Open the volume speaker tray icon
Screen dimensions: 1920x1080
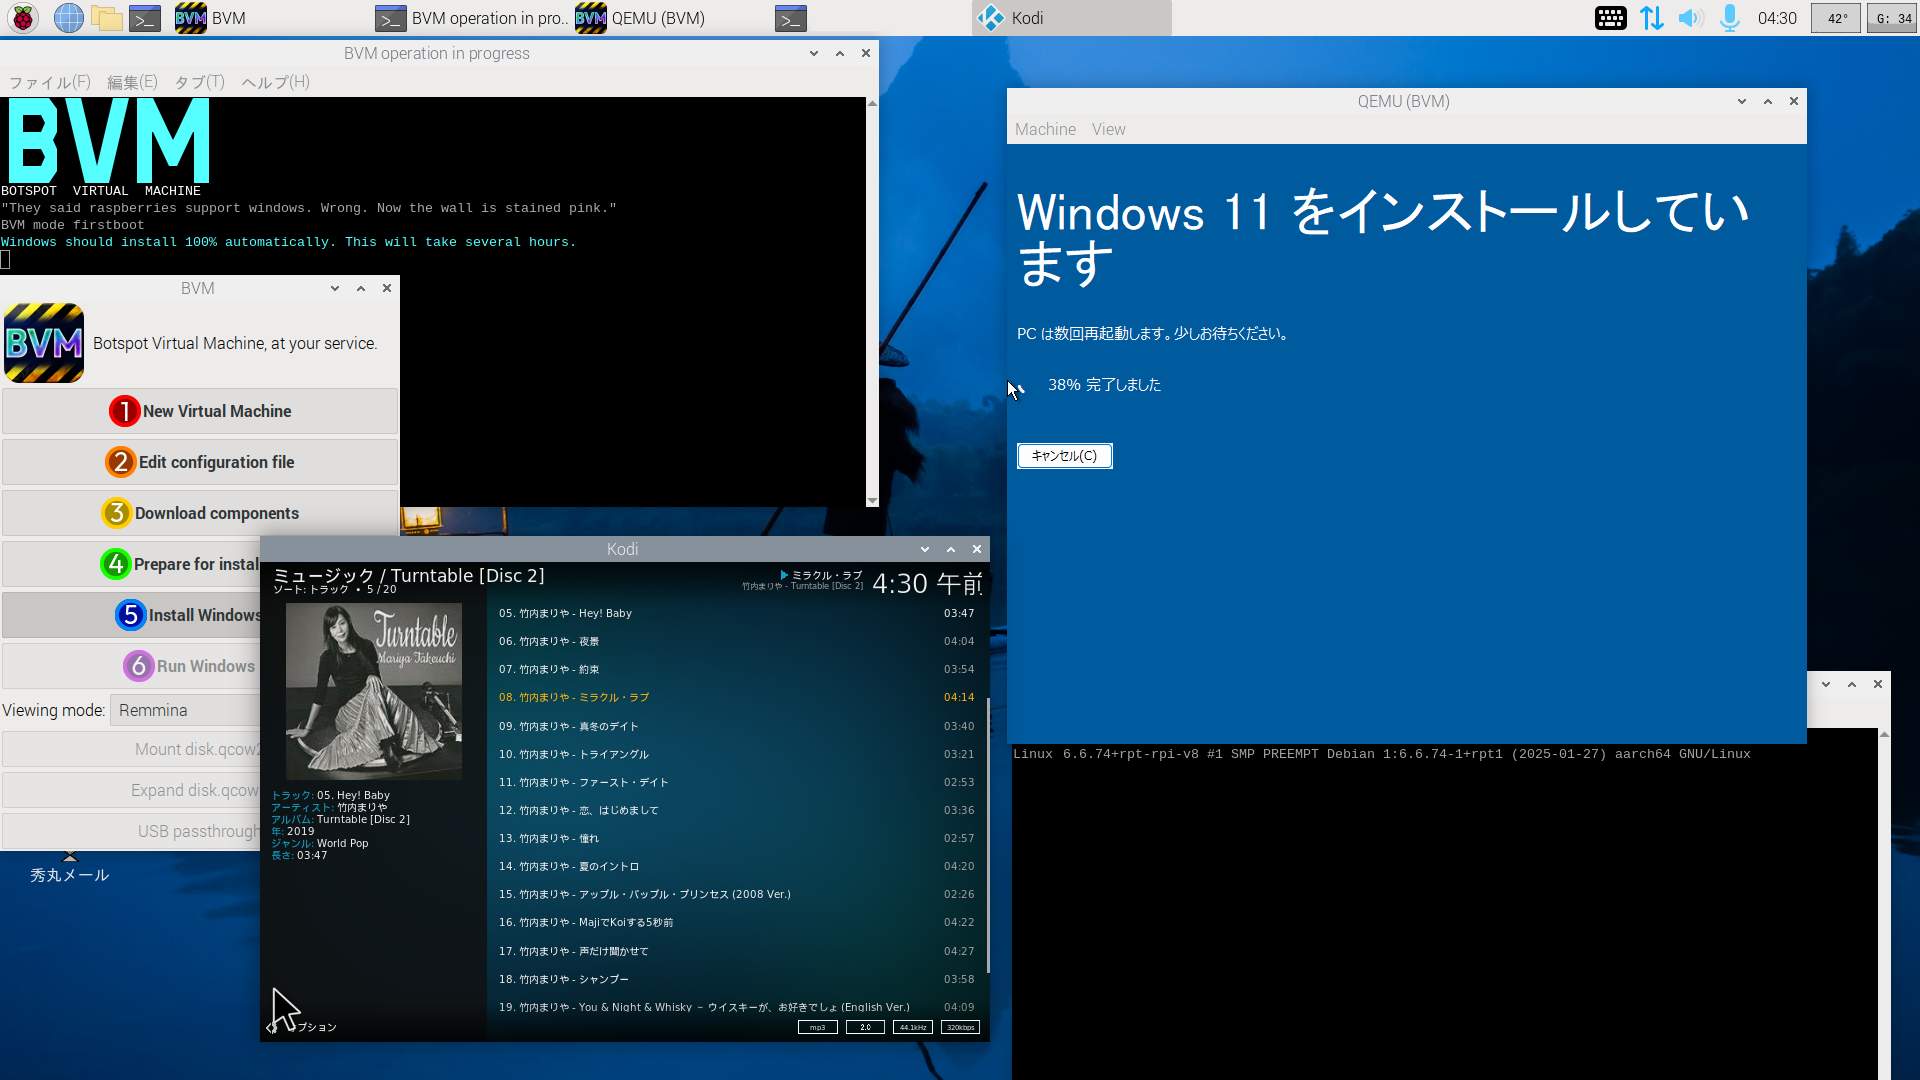[x=1690, y=18]
